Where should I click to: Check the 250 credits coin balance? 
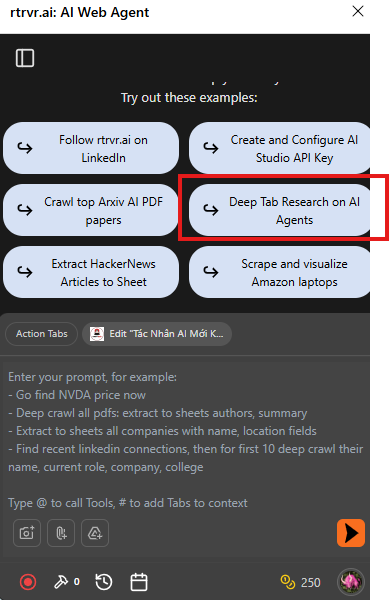click(x=300, y=582)
